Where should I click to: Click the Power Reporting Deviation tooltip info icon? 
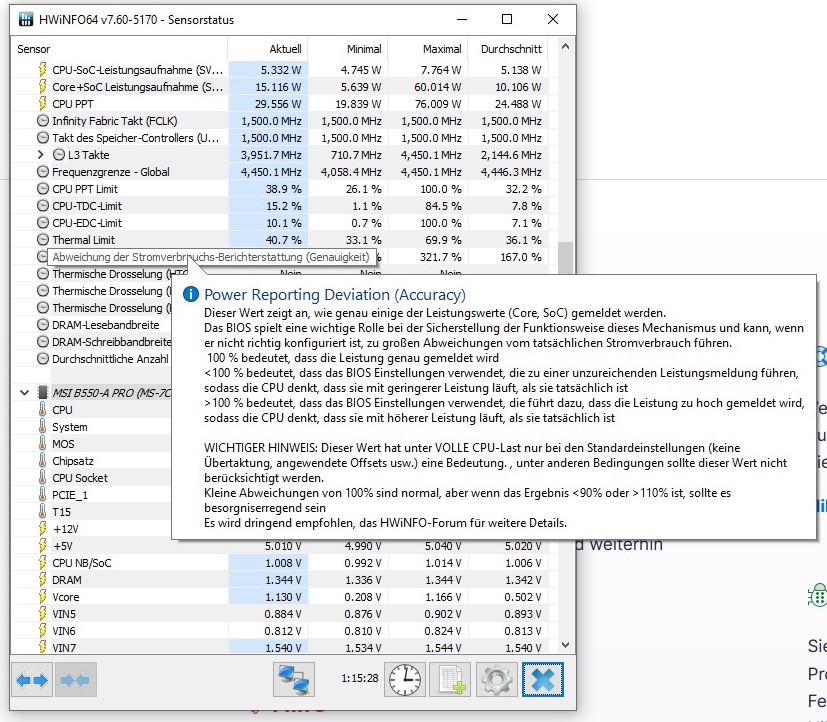pyautogui.click(x=190, y=294)
